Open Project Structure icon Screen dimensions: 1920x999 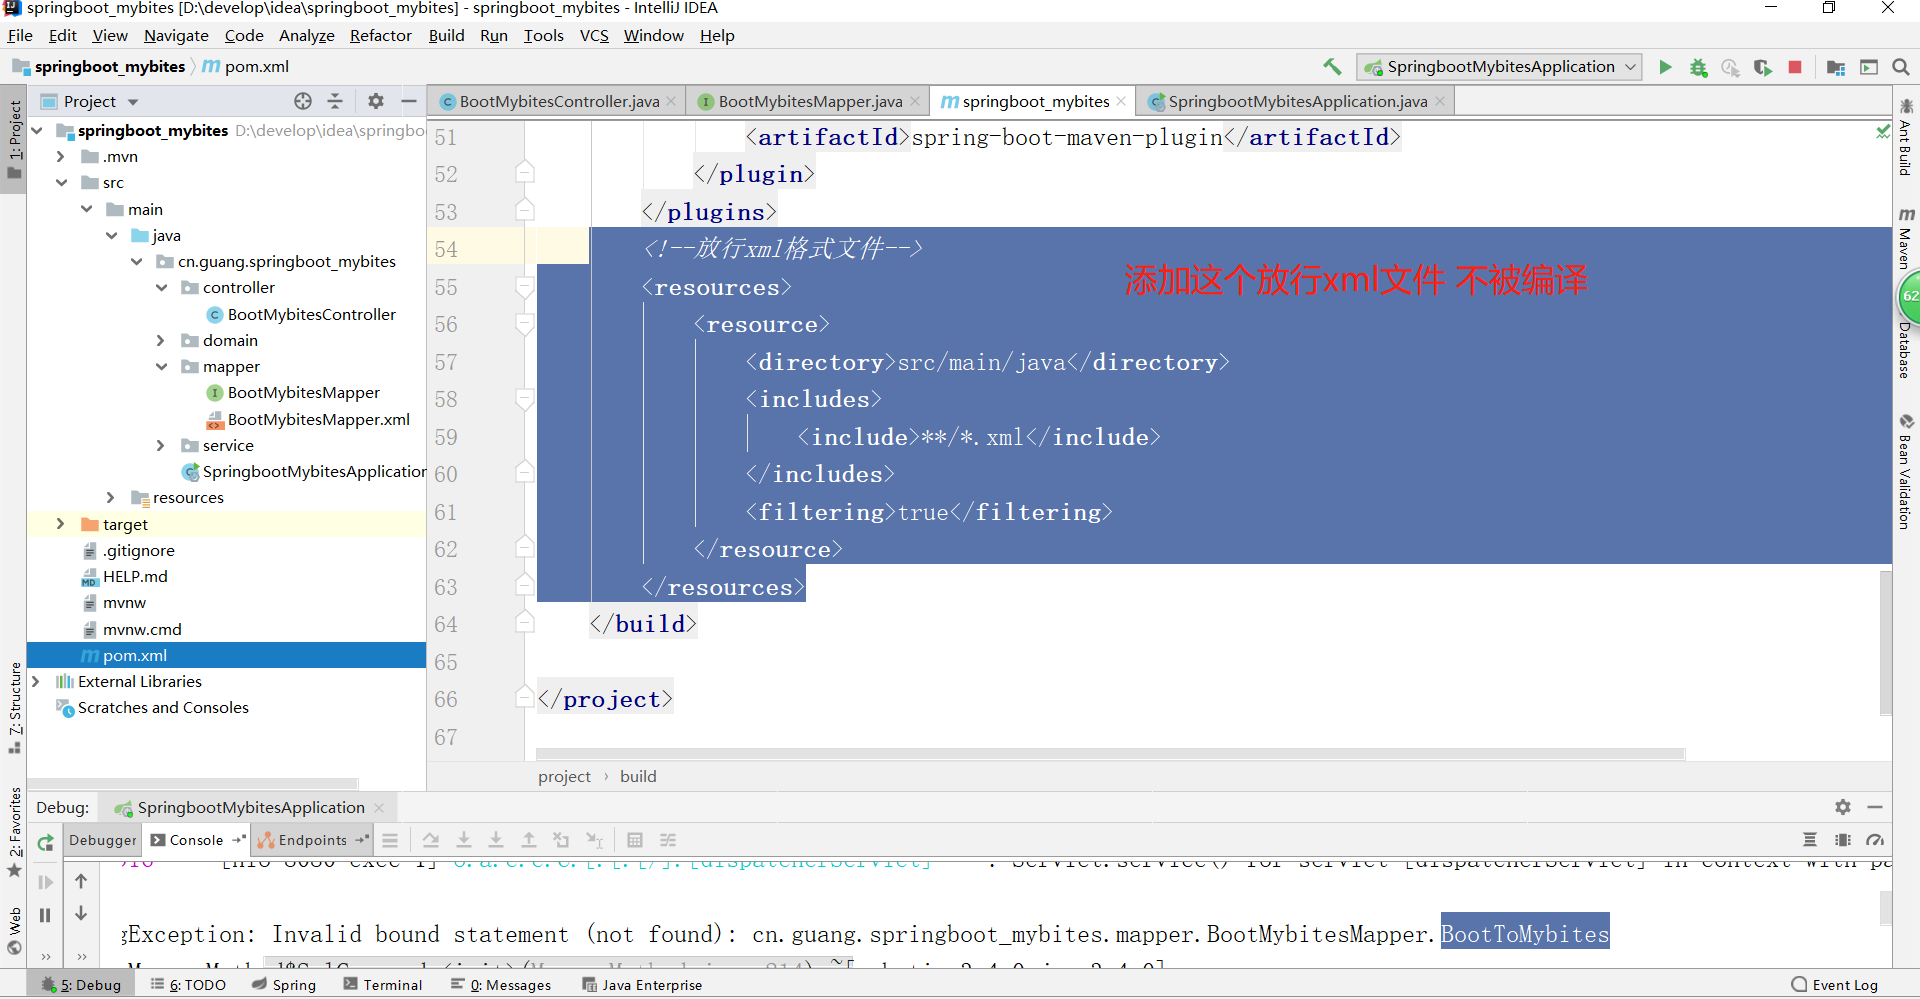(1836, 67)
